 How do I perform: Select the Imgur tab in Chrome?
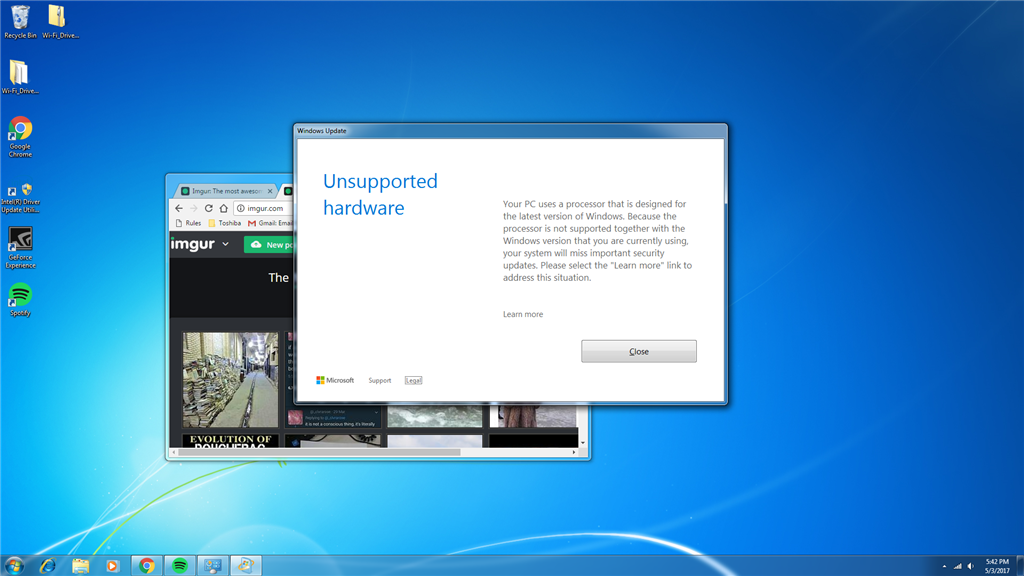pos(225,191)
